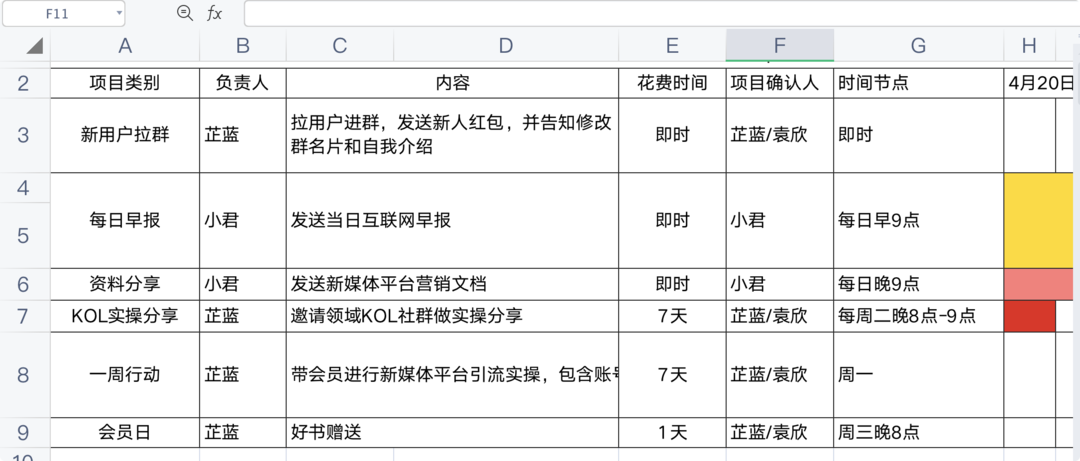Click the select-all triangle corner

34,46
